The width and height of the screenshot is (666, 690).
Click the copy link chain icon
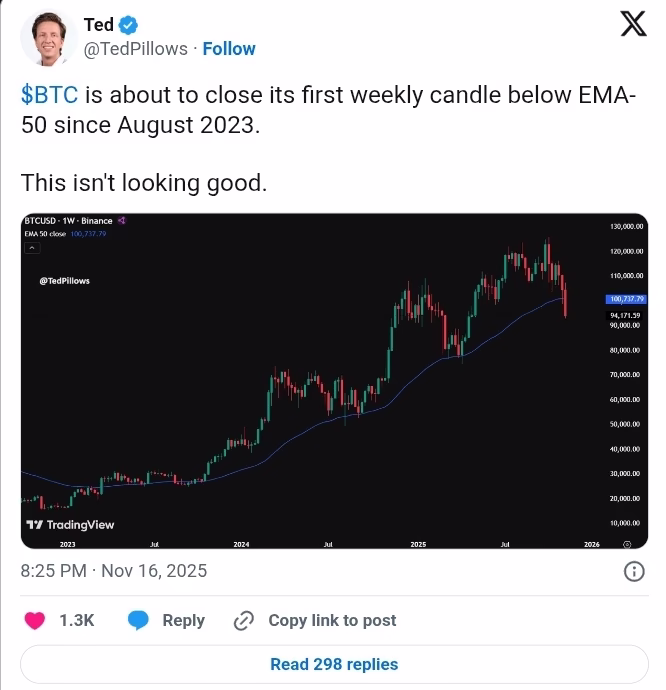243,621
